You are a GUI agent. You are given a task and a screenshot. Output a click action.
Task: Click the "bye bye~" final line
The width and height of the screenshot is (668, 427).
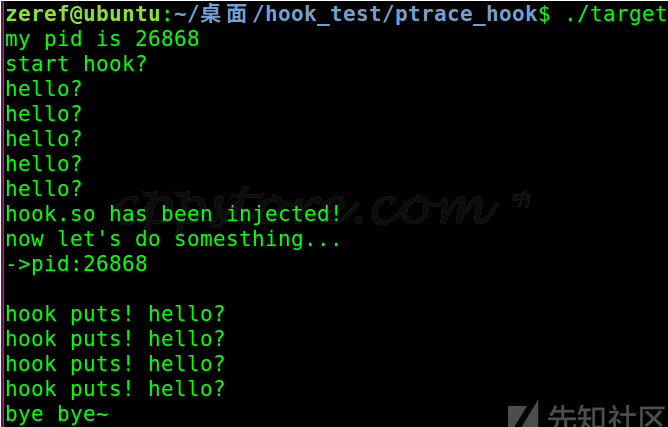tap(57, 414)
